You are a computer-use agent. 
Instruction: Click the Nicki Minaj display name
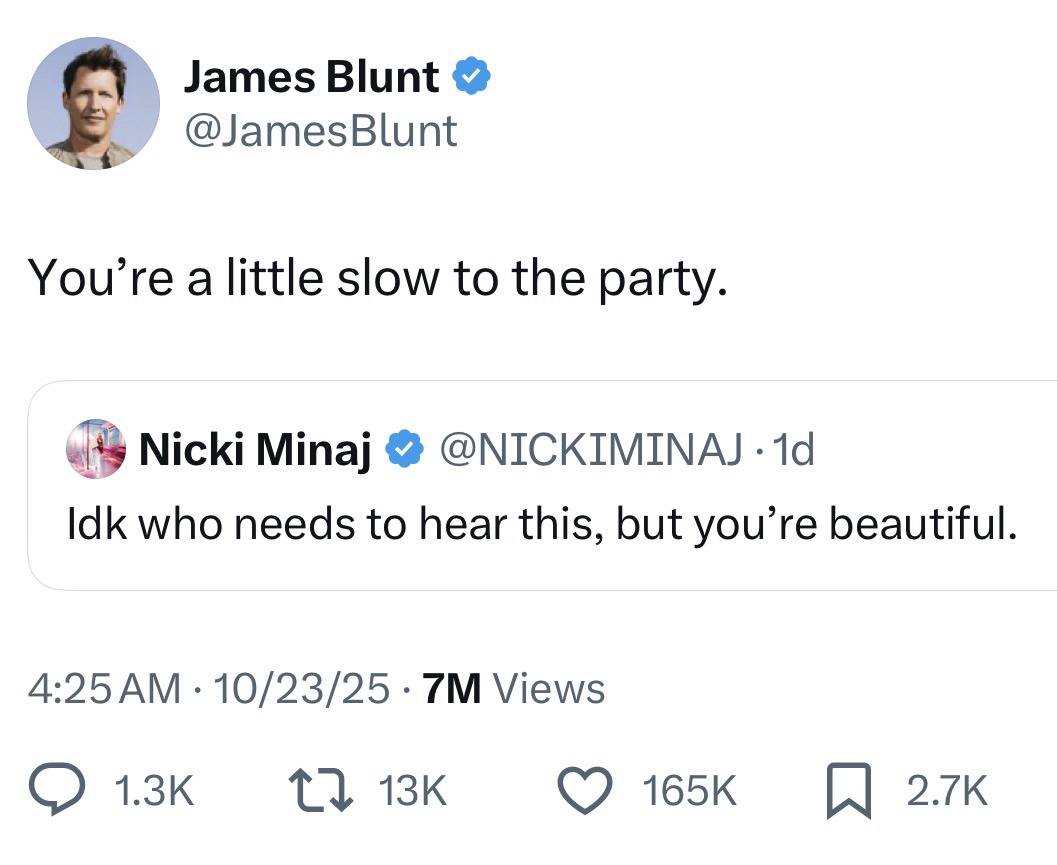pyautogui.click(x=255, y=451)
